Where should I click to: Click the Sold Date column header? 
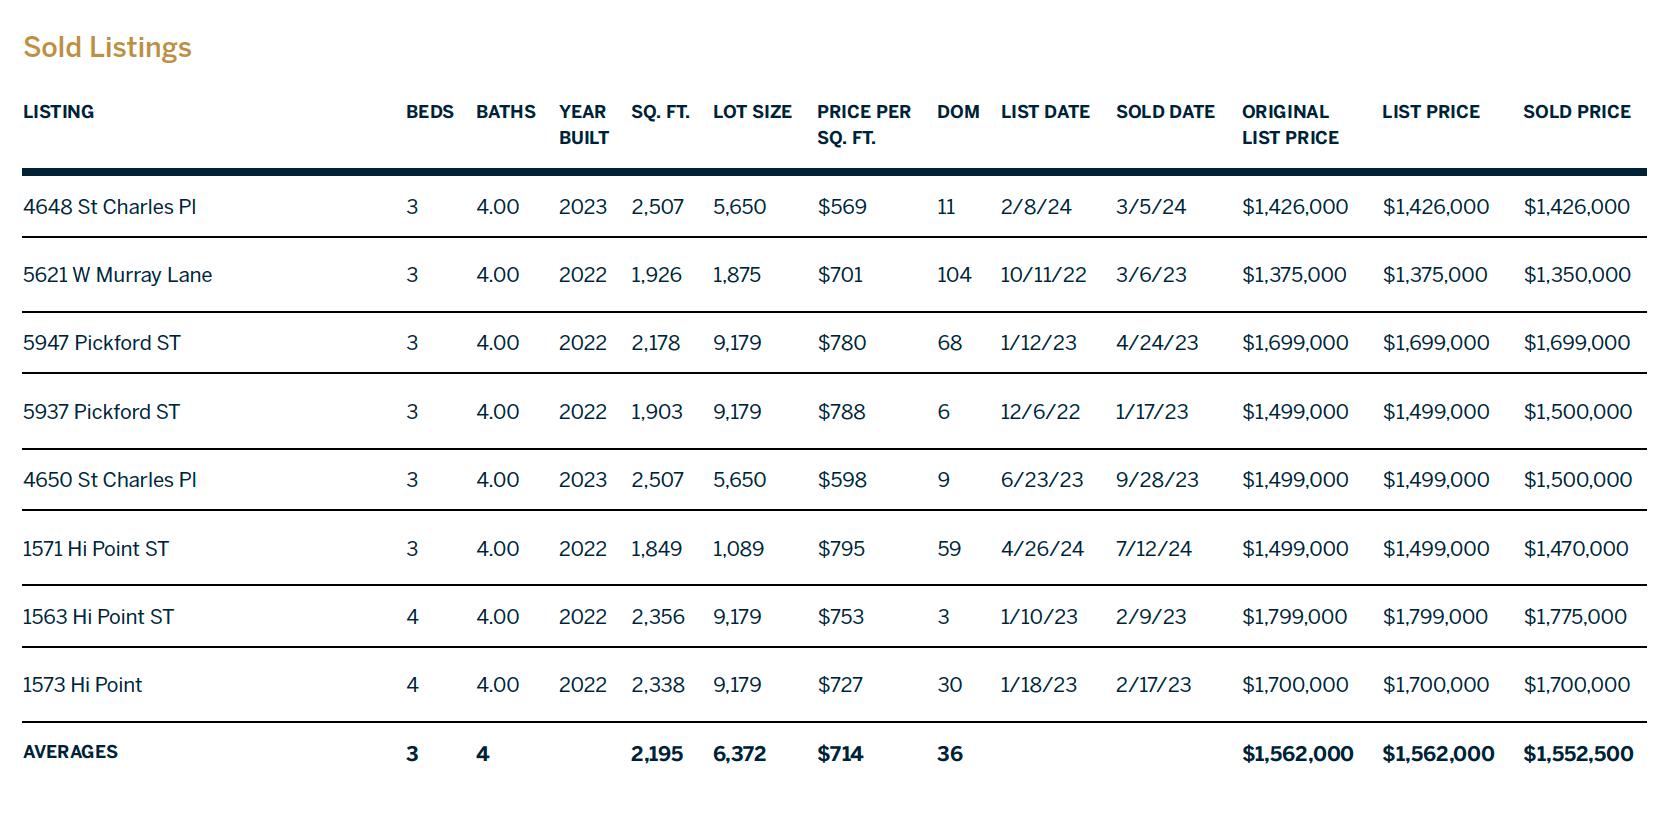click(1165, 112)
